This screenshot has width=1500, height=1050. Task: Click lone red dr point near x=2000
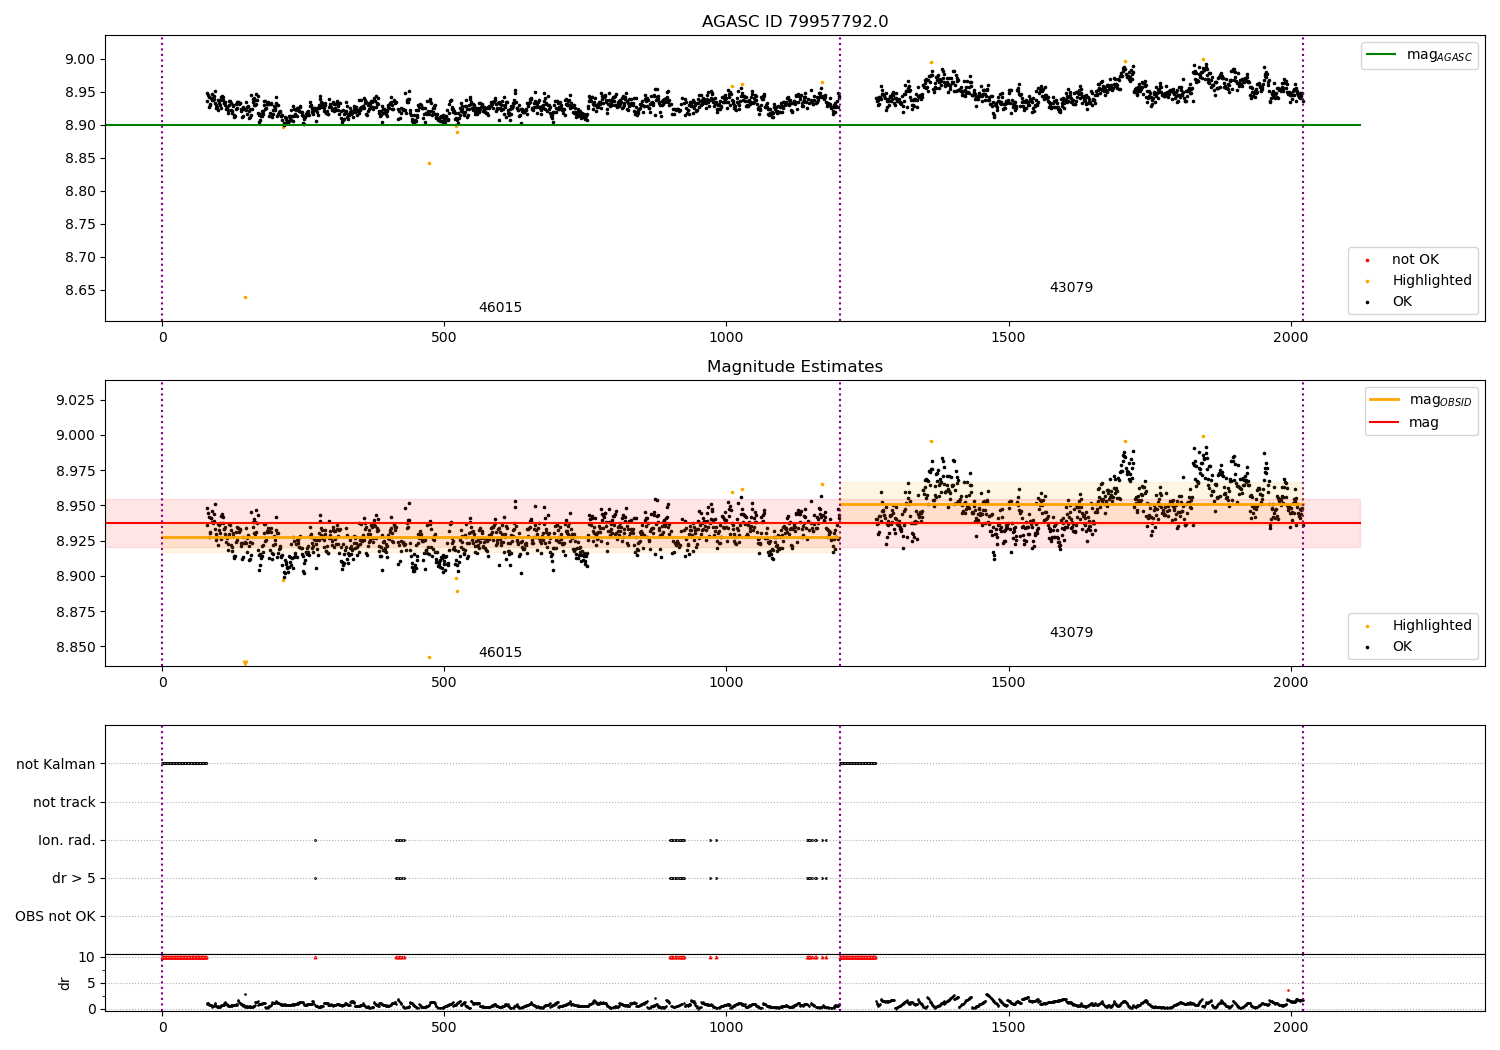click(1287, 990)
